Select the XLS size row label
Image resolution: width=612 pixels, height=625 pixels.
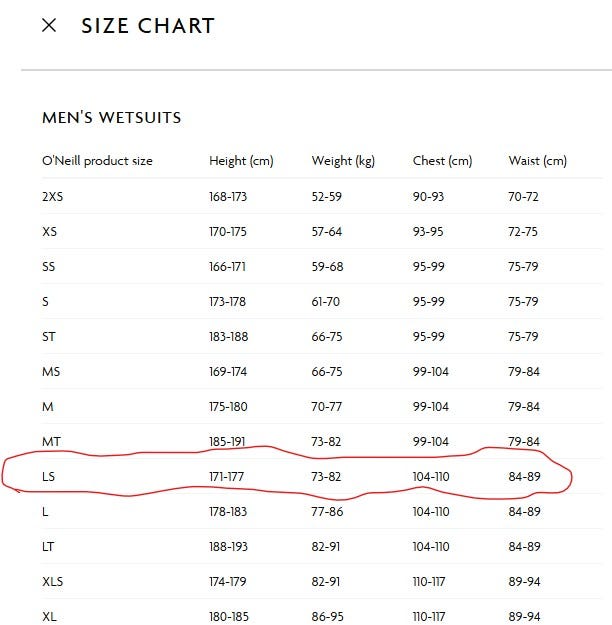52,582
